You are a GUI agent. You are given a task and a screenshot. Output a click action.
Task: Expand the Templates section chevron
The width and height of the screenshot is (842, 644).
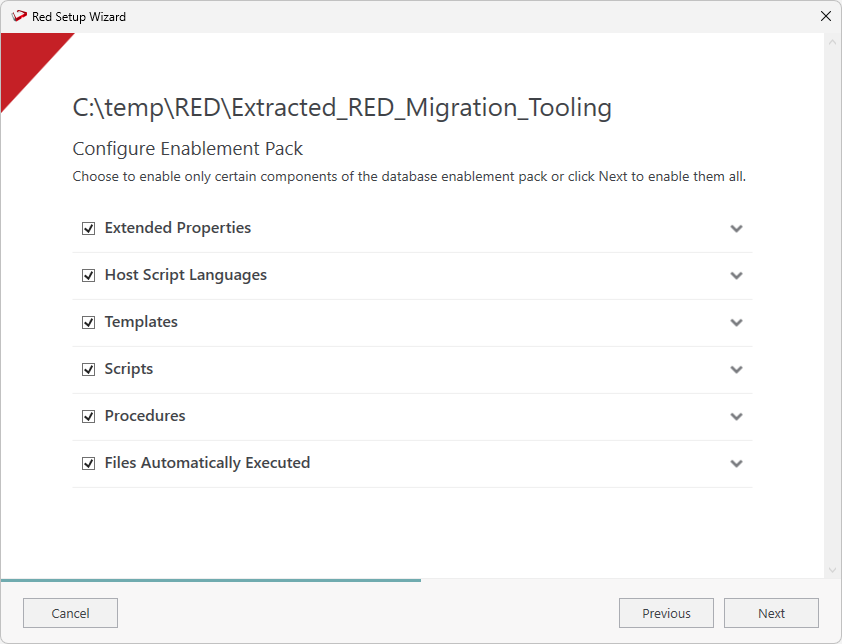pos(736,323)
